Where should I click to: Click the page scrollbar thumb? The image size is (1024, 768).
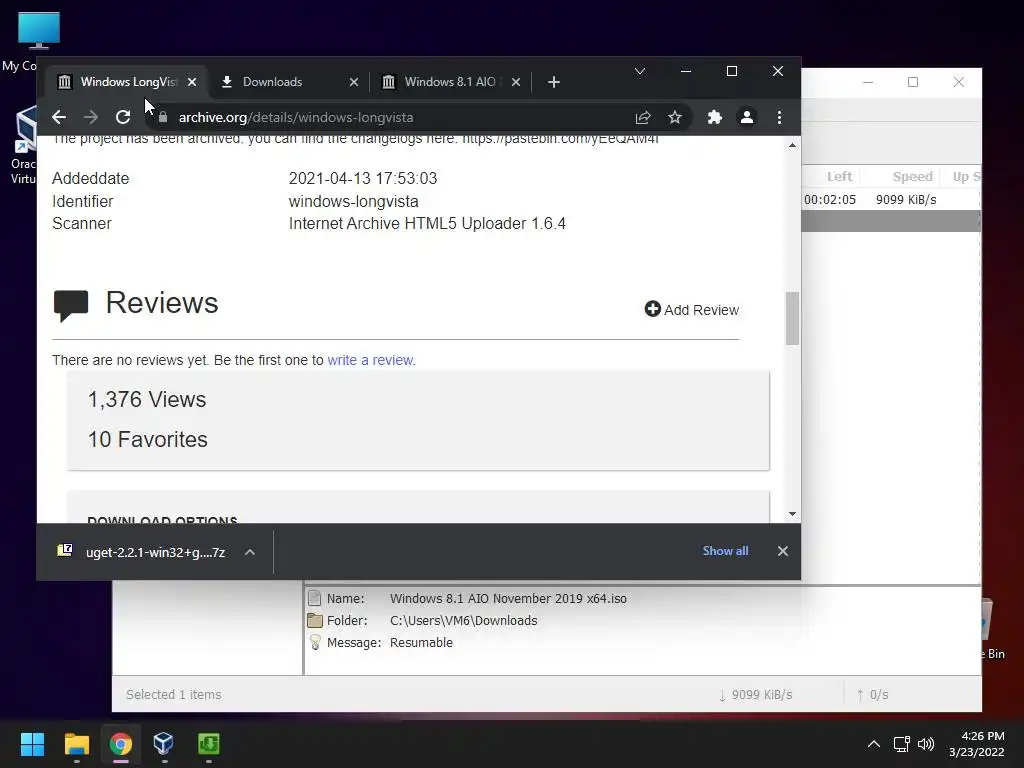tap(792, 318)
